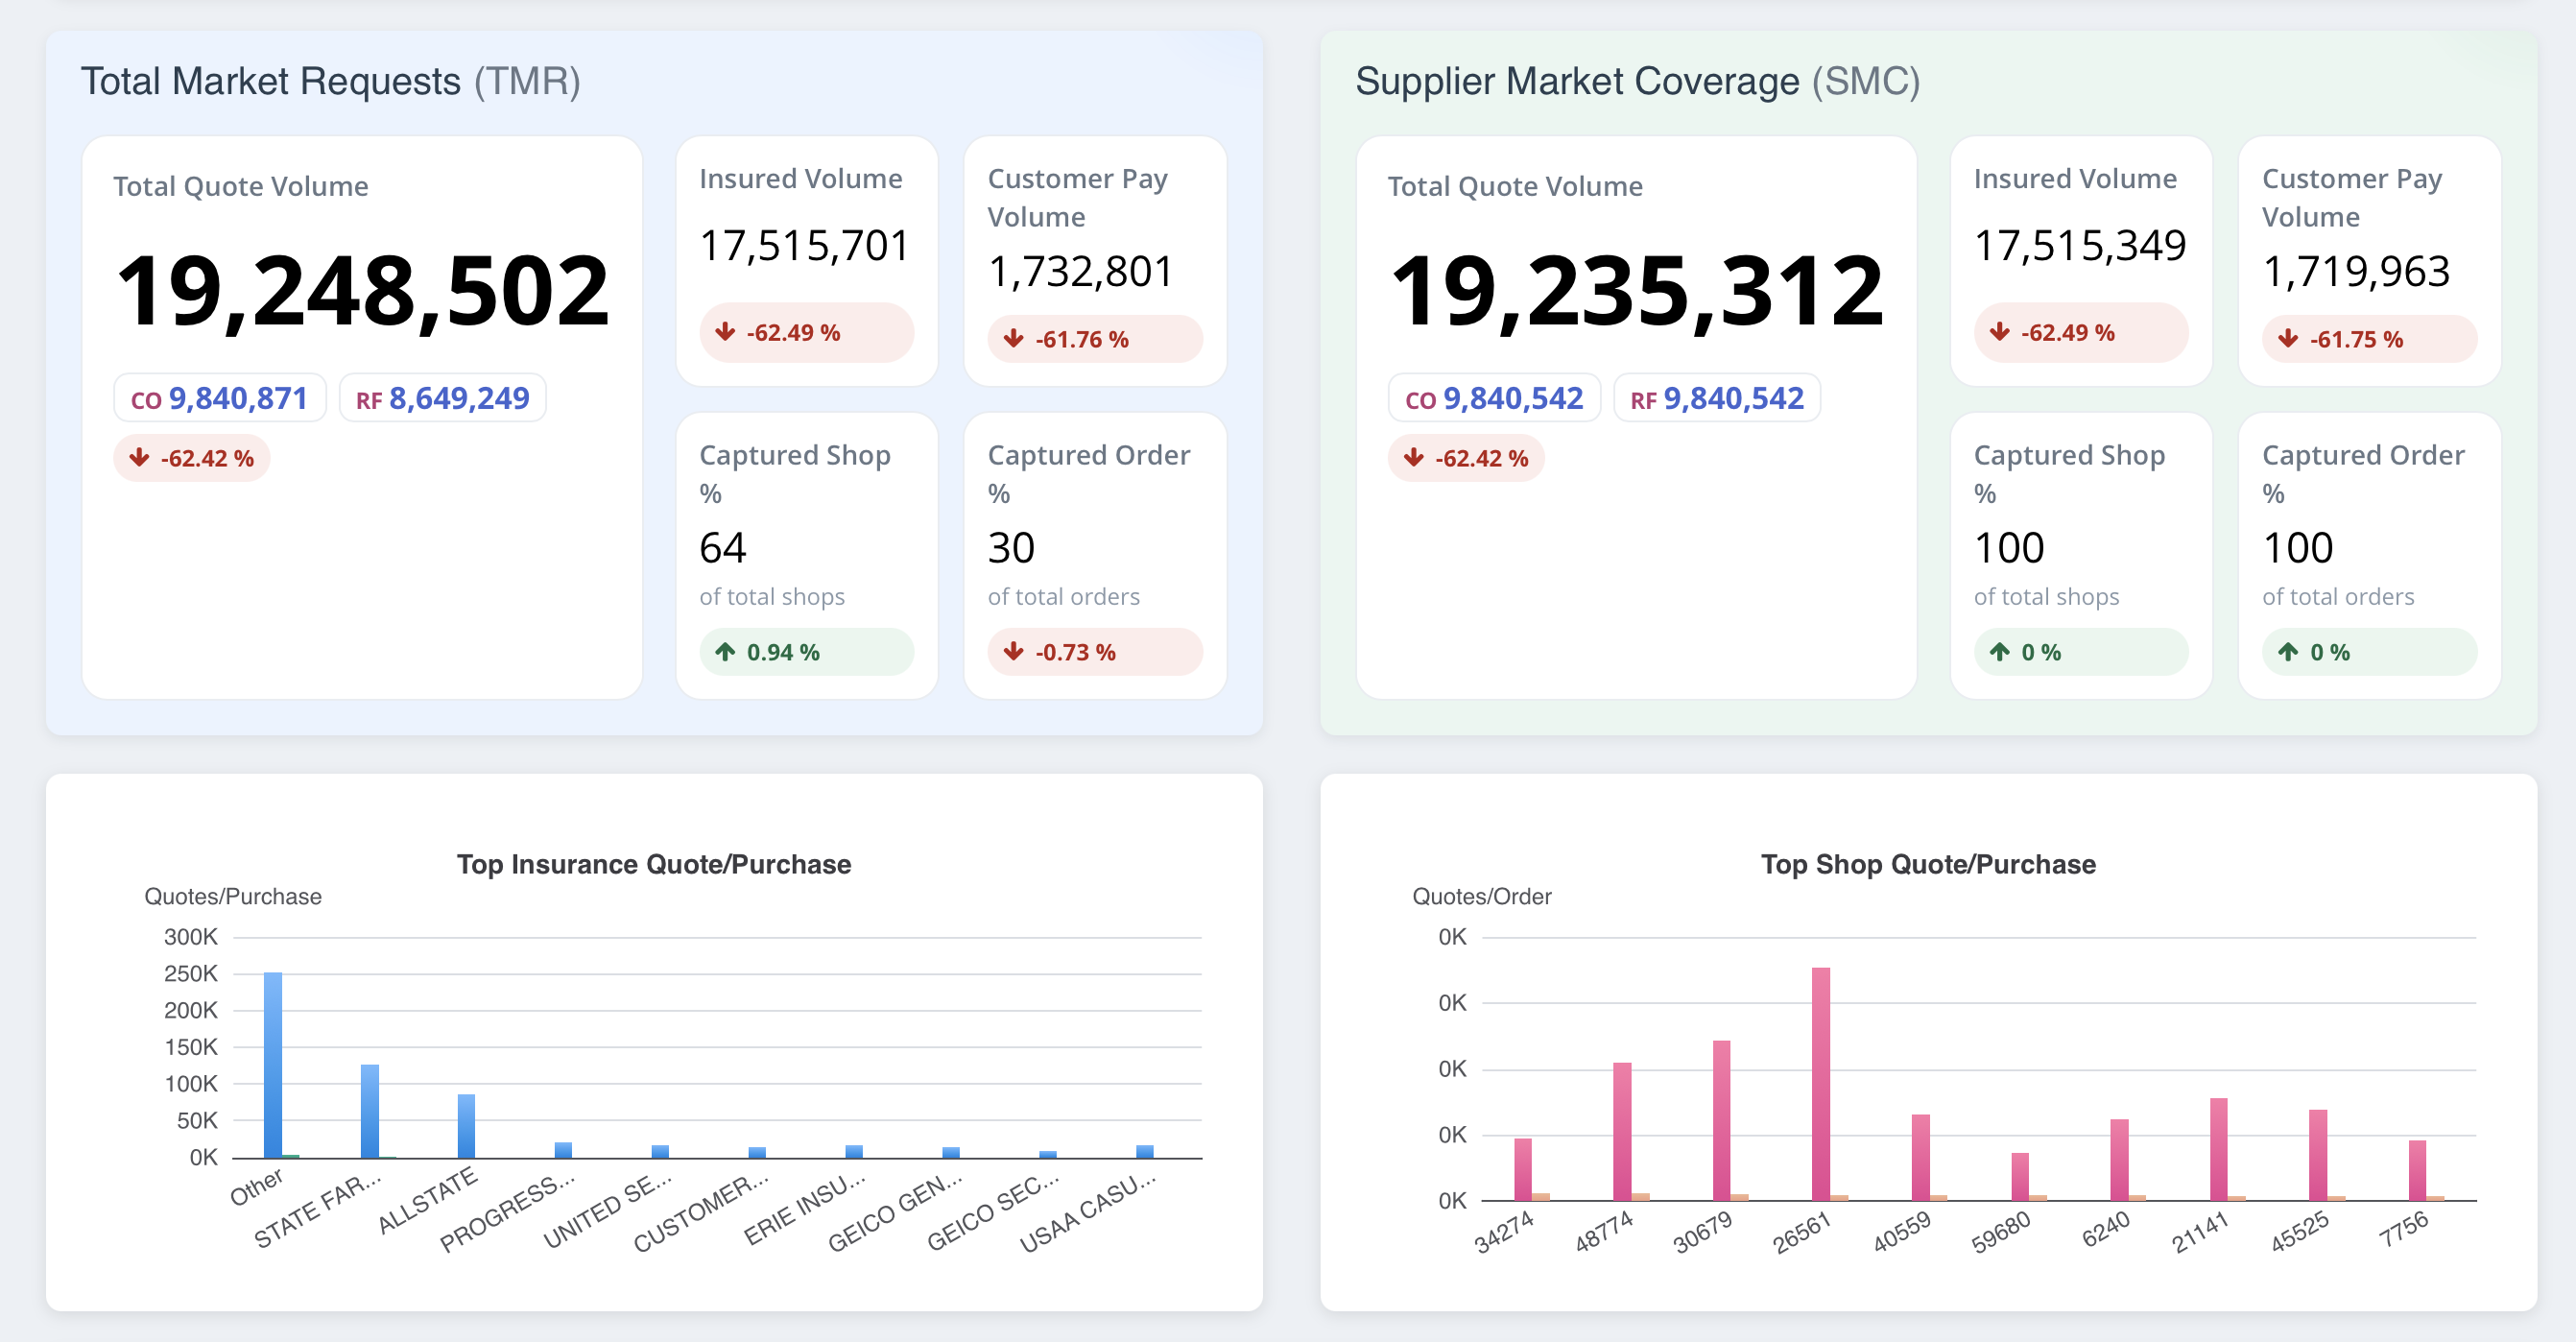This screenshot has height=1342, width=2576.
Task: Click the tallest pink bar for shop 26561
Action: [1820, 1083]
